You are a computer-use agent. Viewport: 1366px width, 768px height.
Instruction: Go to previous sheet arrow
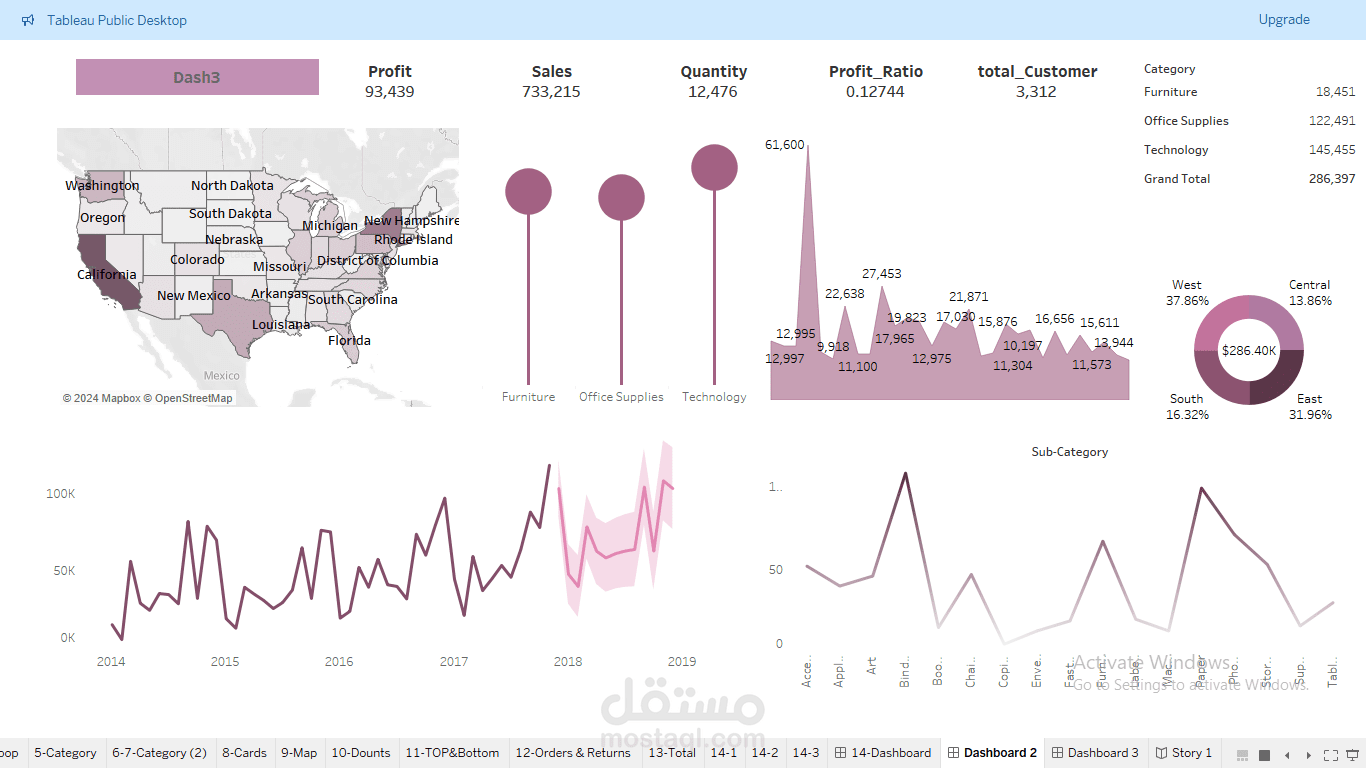1287,754
